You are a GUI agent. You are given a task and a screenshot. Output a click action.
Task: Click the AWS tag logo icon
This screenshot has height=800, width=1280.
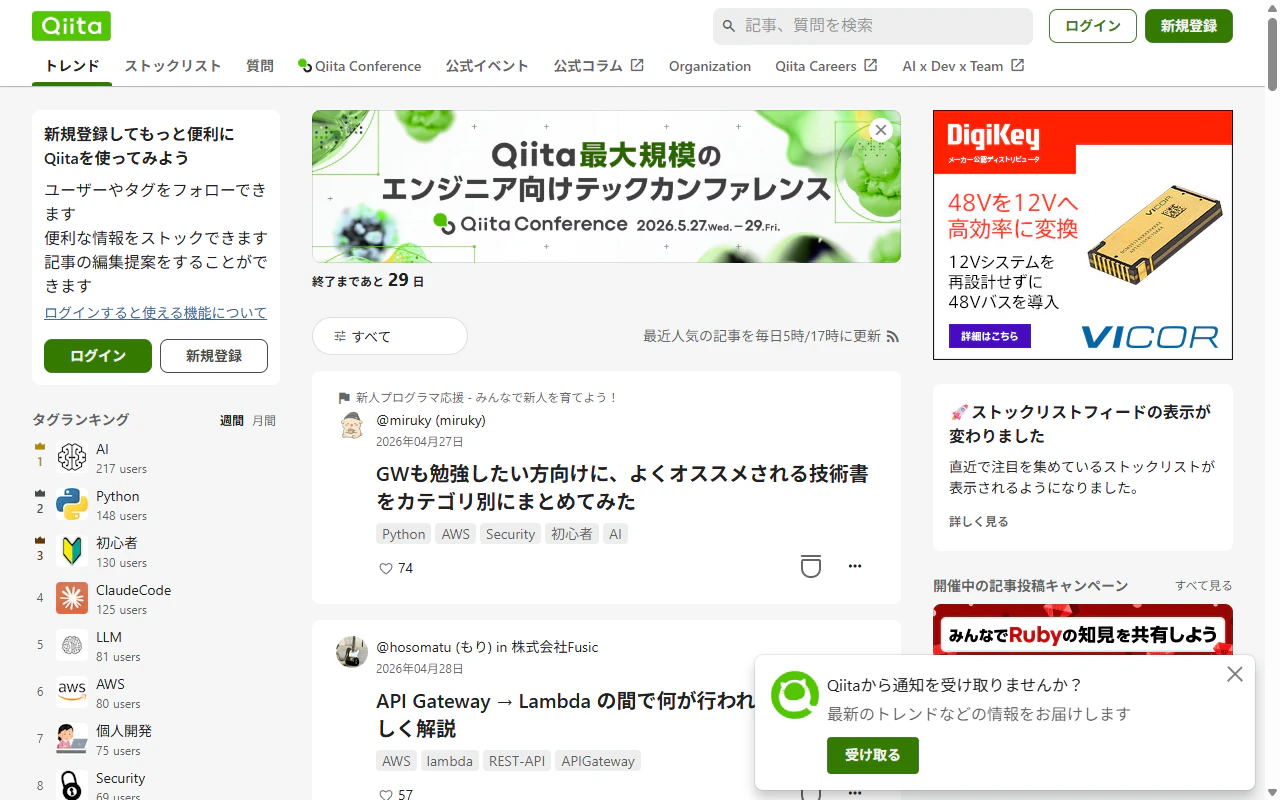pyautogui.click(x=72, y=693)
